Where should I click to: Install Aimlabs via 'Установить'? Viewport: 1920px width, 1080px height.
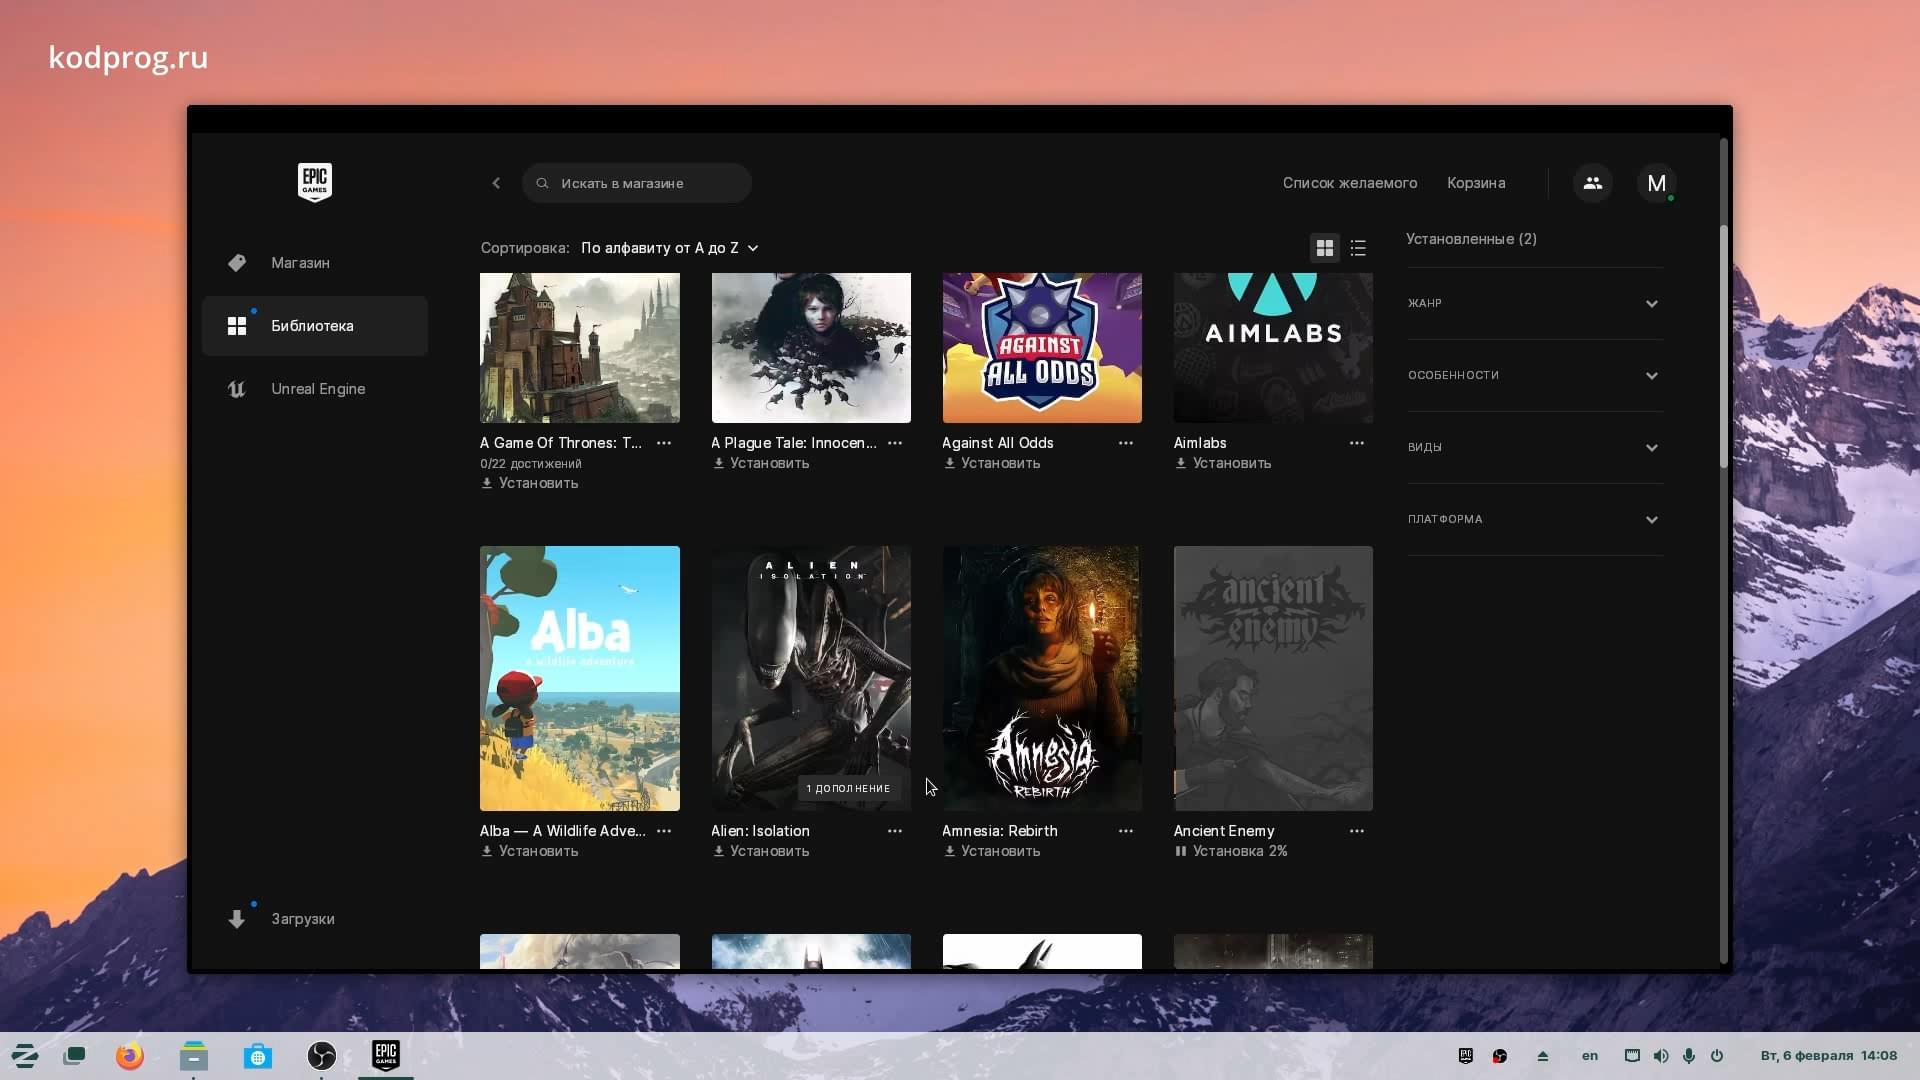point(1222,463)
